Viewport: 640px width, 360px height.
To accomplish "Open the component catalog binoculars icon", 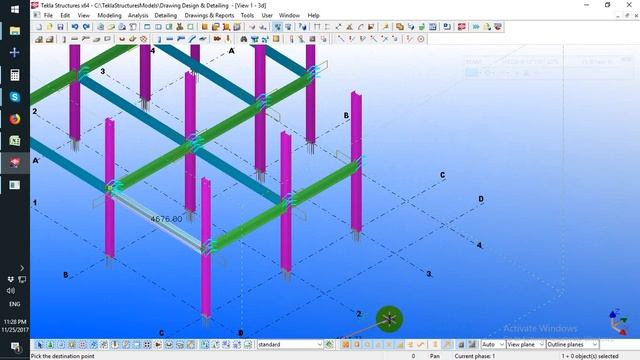I will [244, 39].
